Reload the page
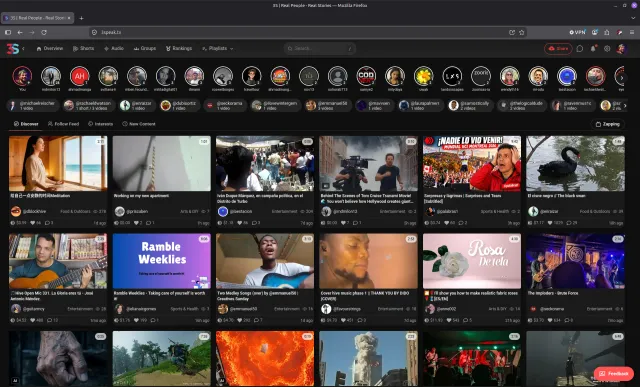This screenshot has height=387, width=640. pyautogui.click(x=44, y=32)
